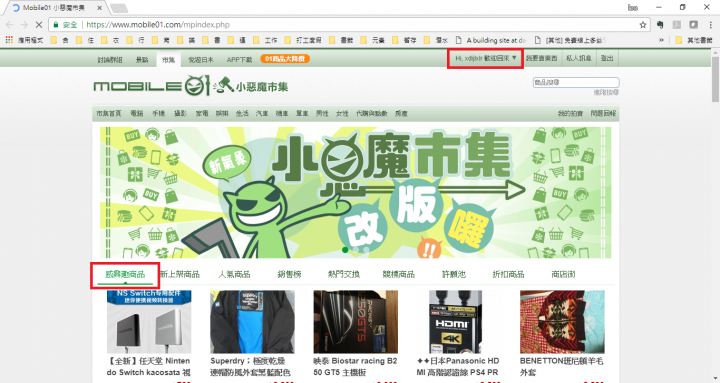
Task: Click the orange 01商品 promo badge
Action: coord(285,59)
